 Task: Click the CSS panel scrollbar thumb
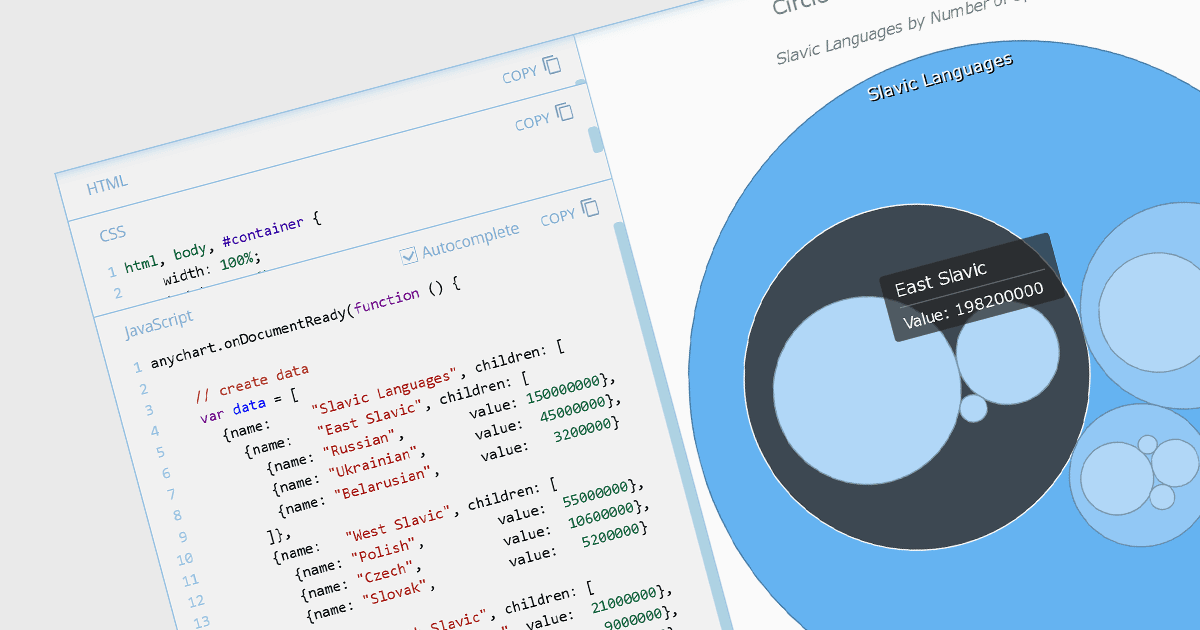click(596, 139)
